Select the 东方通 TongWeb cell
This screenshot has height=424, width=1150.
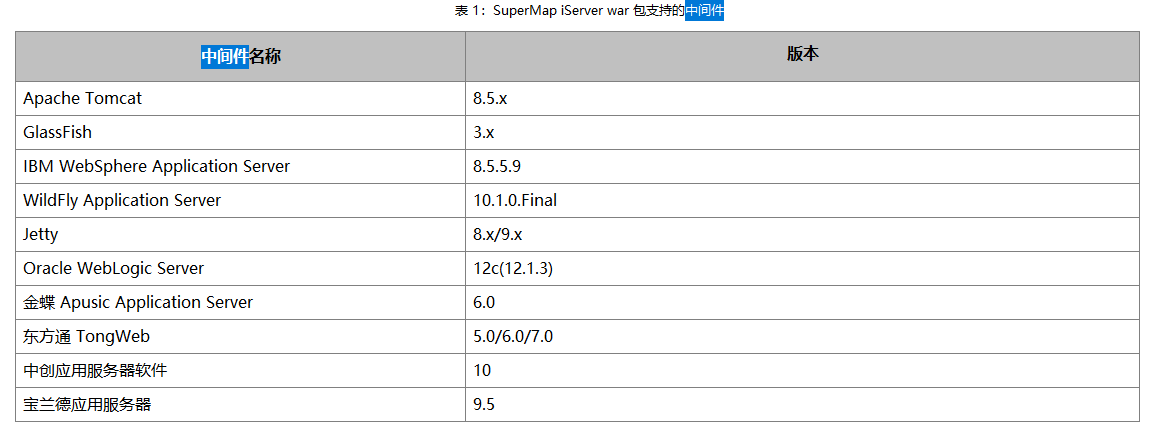(240, 336)
